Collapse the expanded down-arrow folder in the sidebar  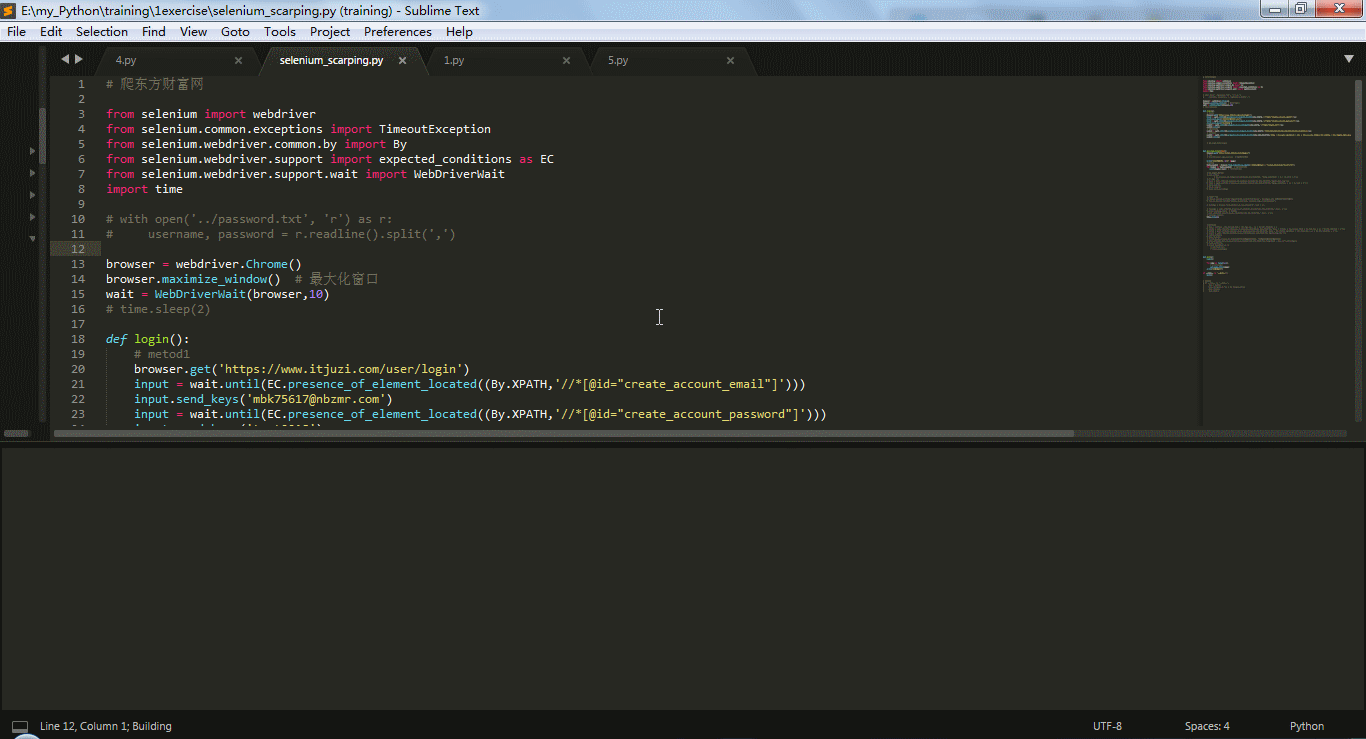(x=32, y=239)
